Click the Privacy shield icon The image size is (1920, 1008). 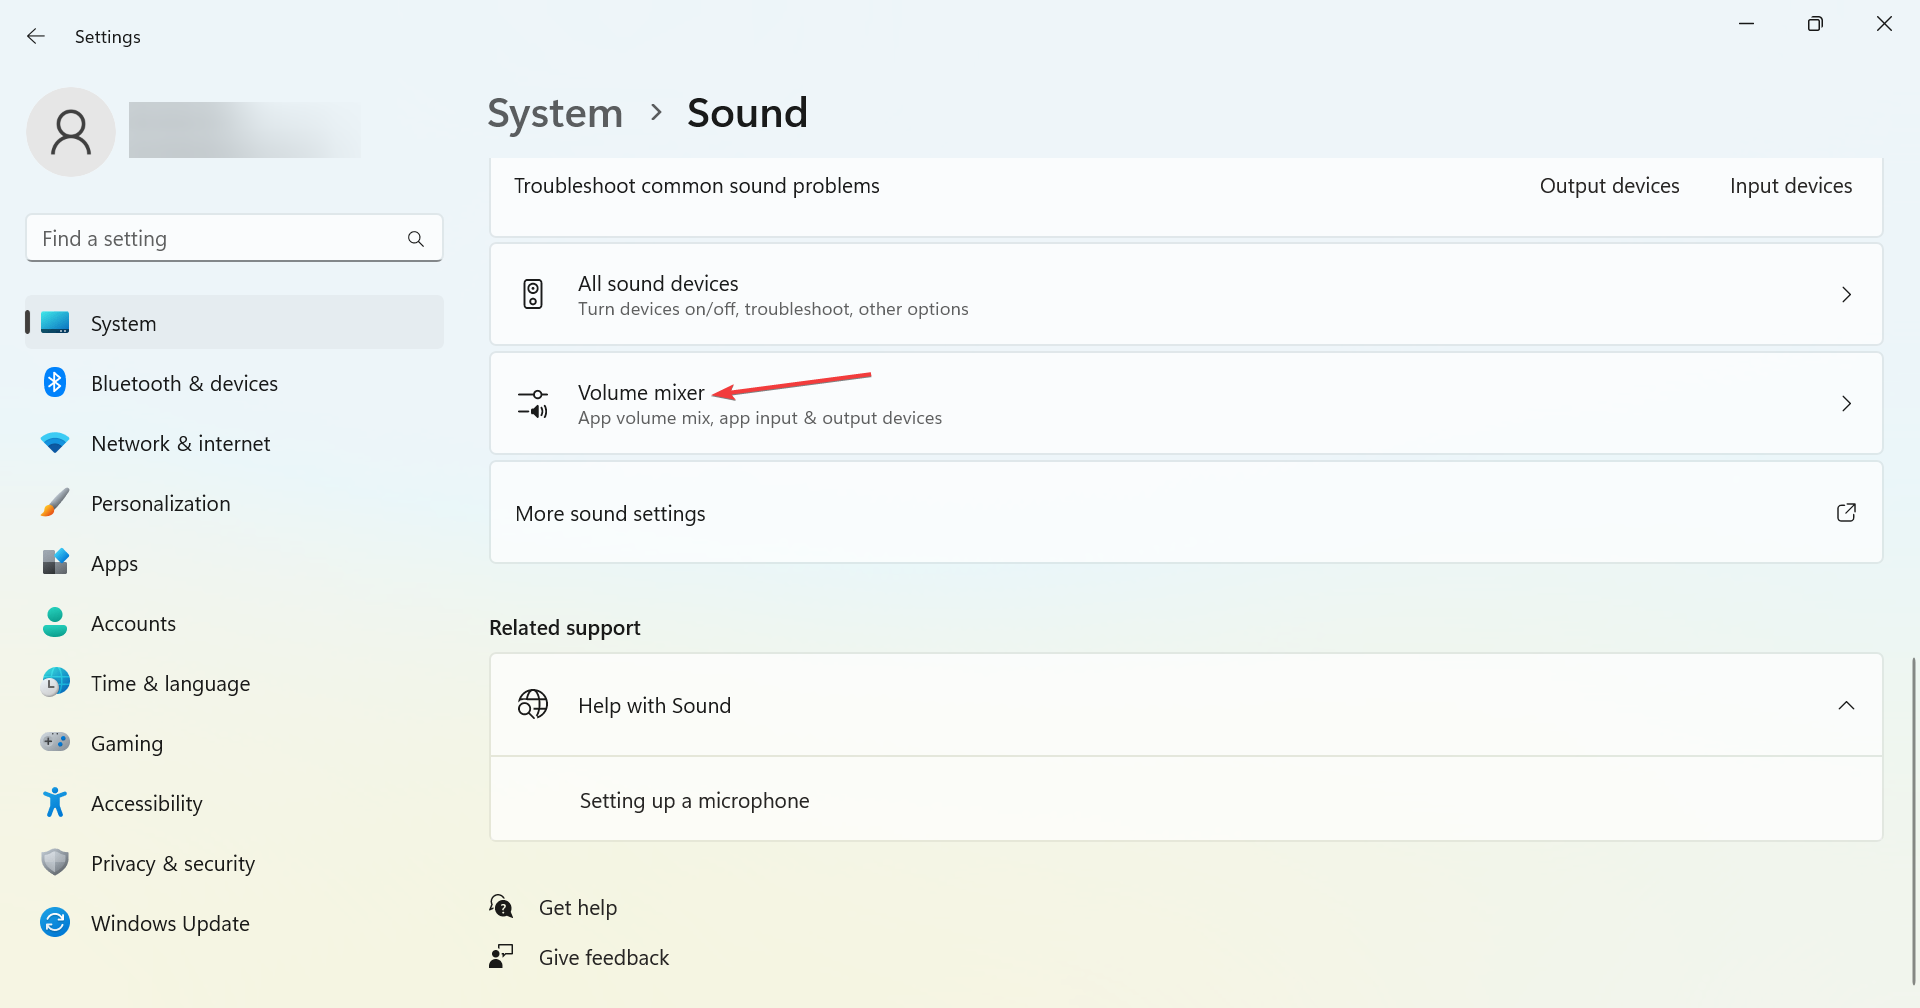click(55, 862)
